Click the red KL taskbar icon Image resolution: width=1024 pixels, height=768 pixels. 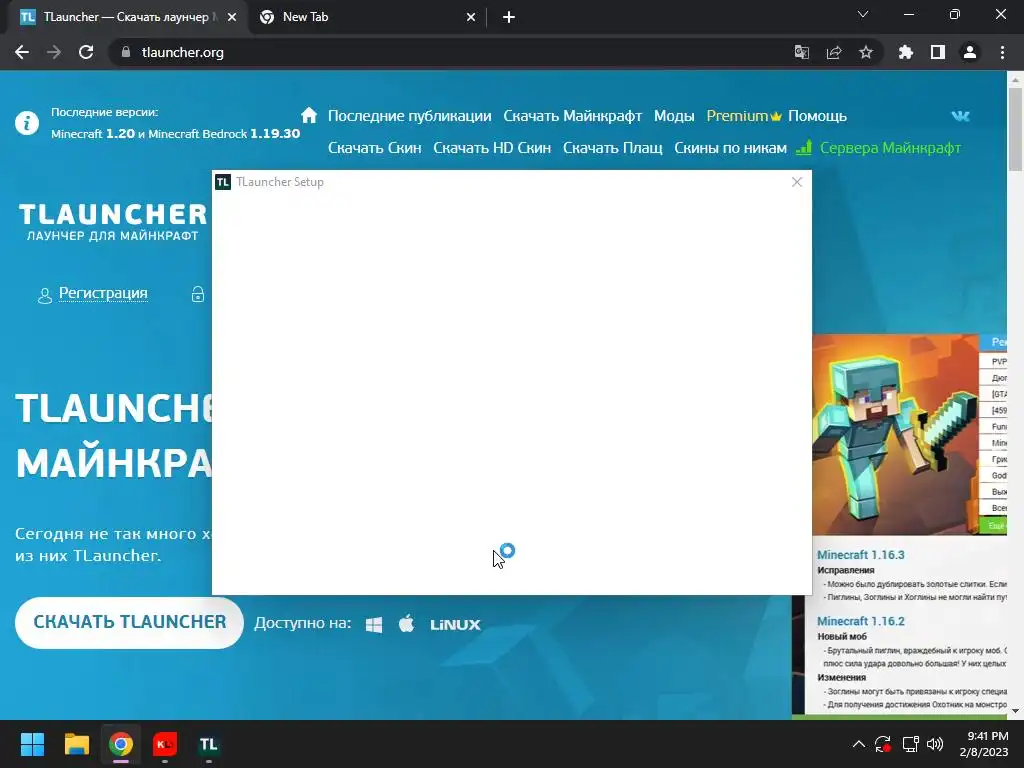click(x=165, y=744)
